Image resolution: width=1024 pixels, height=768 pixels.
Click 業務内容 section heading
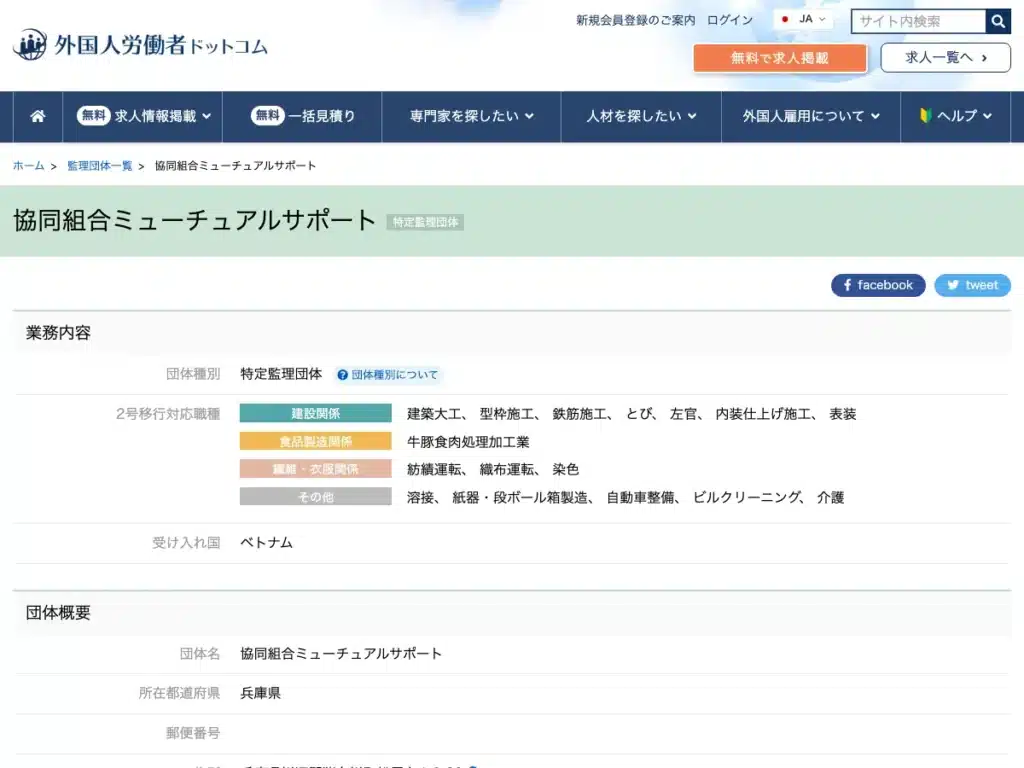tap(58, 333)
